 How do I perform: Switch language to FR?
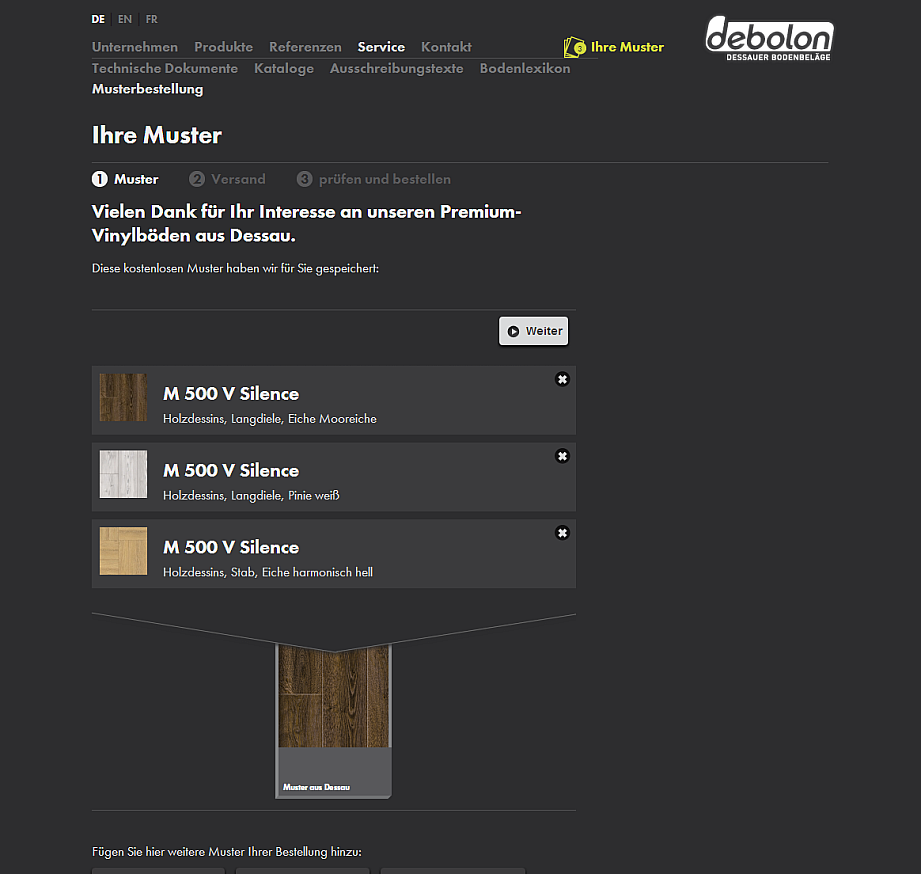(x=152, y=19)
